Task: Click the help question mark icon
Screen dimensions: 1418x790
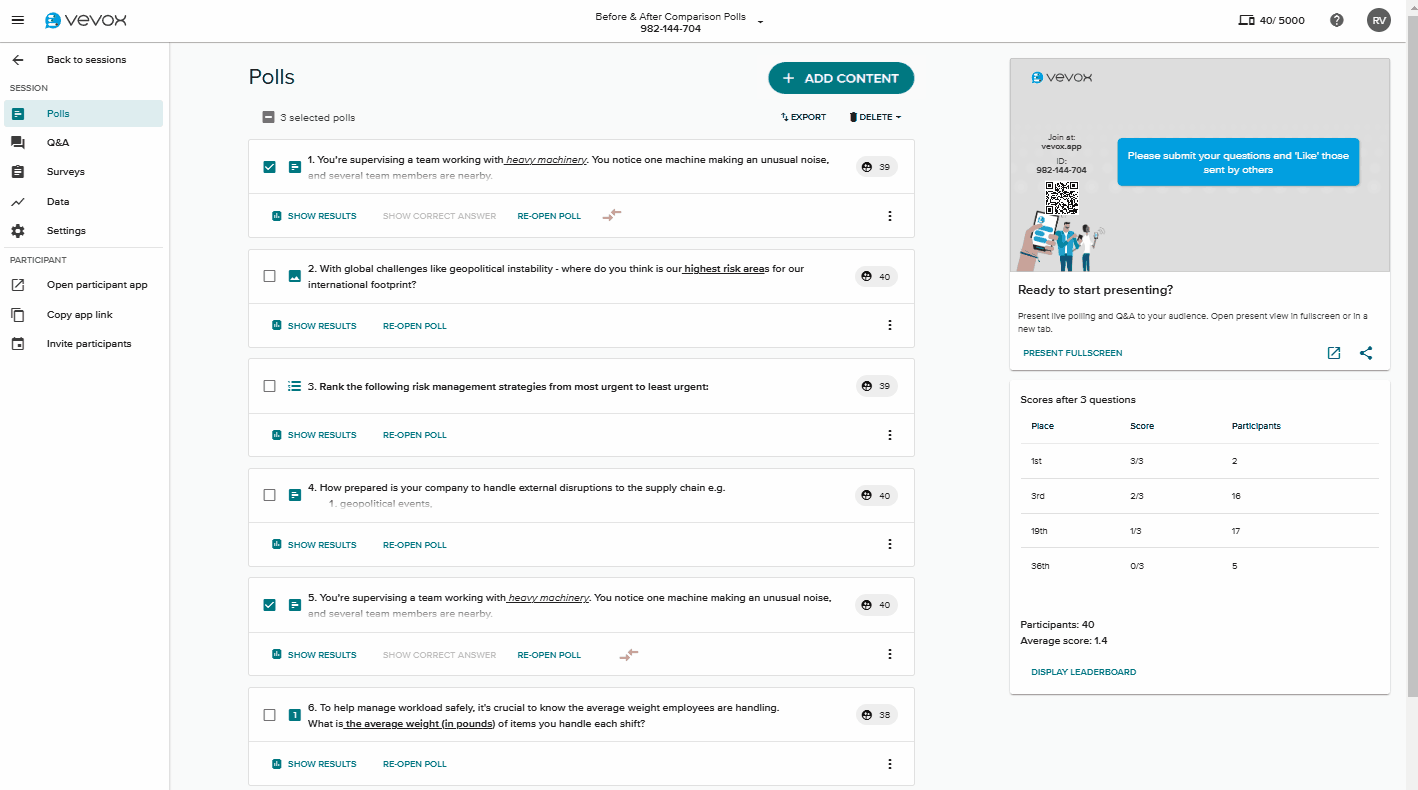Action: click(x=1337, y=20)
